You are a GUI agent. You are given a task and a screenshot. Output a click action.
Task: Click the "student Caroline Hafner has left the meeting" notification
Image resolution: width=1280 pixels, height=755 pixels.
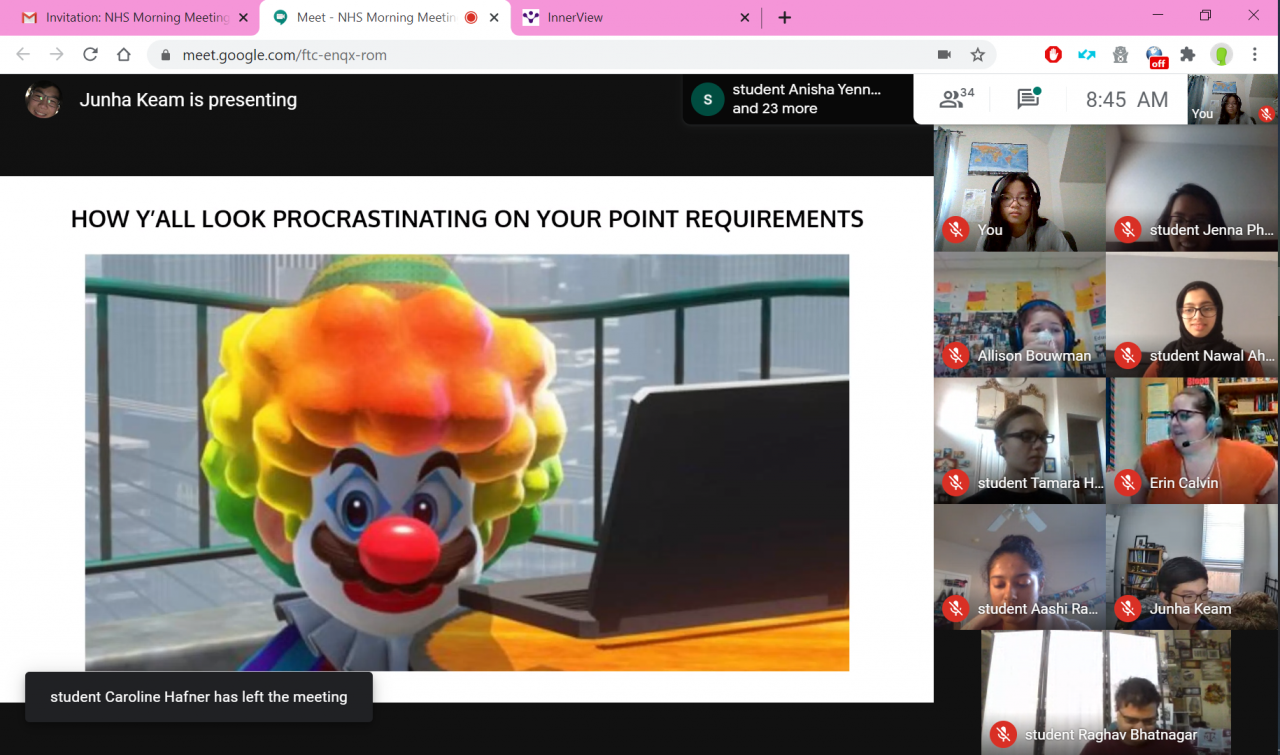pos(199,697)
